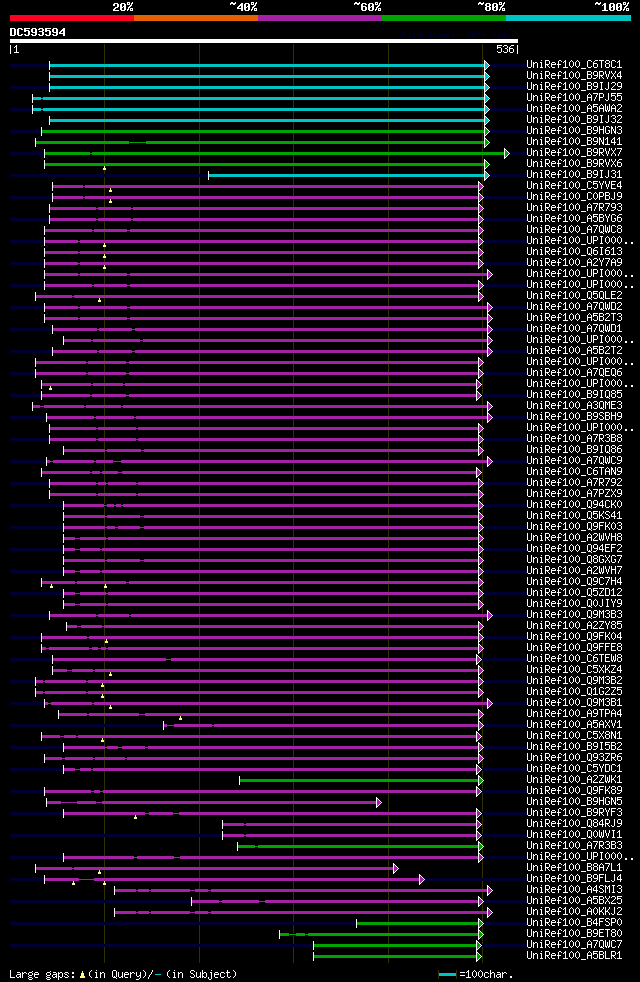Click the UniRef100_A5AWA2 label

574,108
